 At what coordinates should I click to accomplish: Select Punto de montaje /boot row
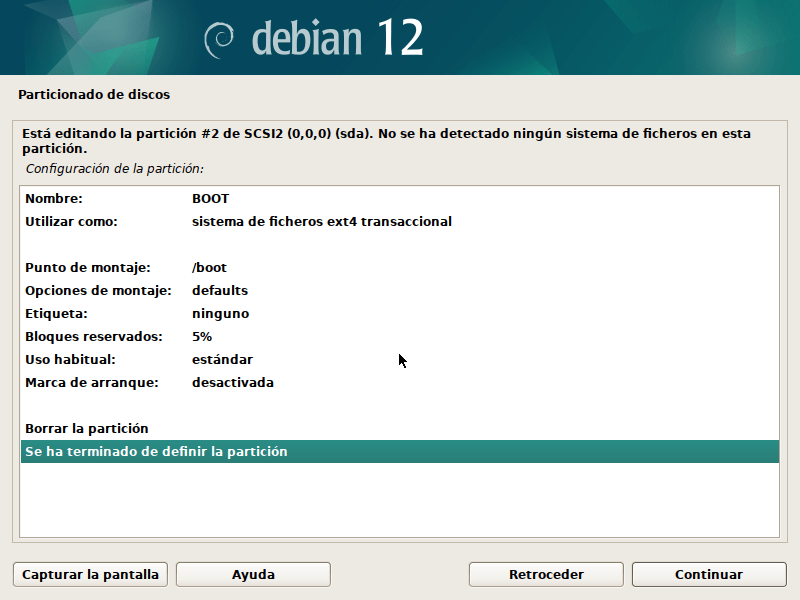click(x=400, y=267)
